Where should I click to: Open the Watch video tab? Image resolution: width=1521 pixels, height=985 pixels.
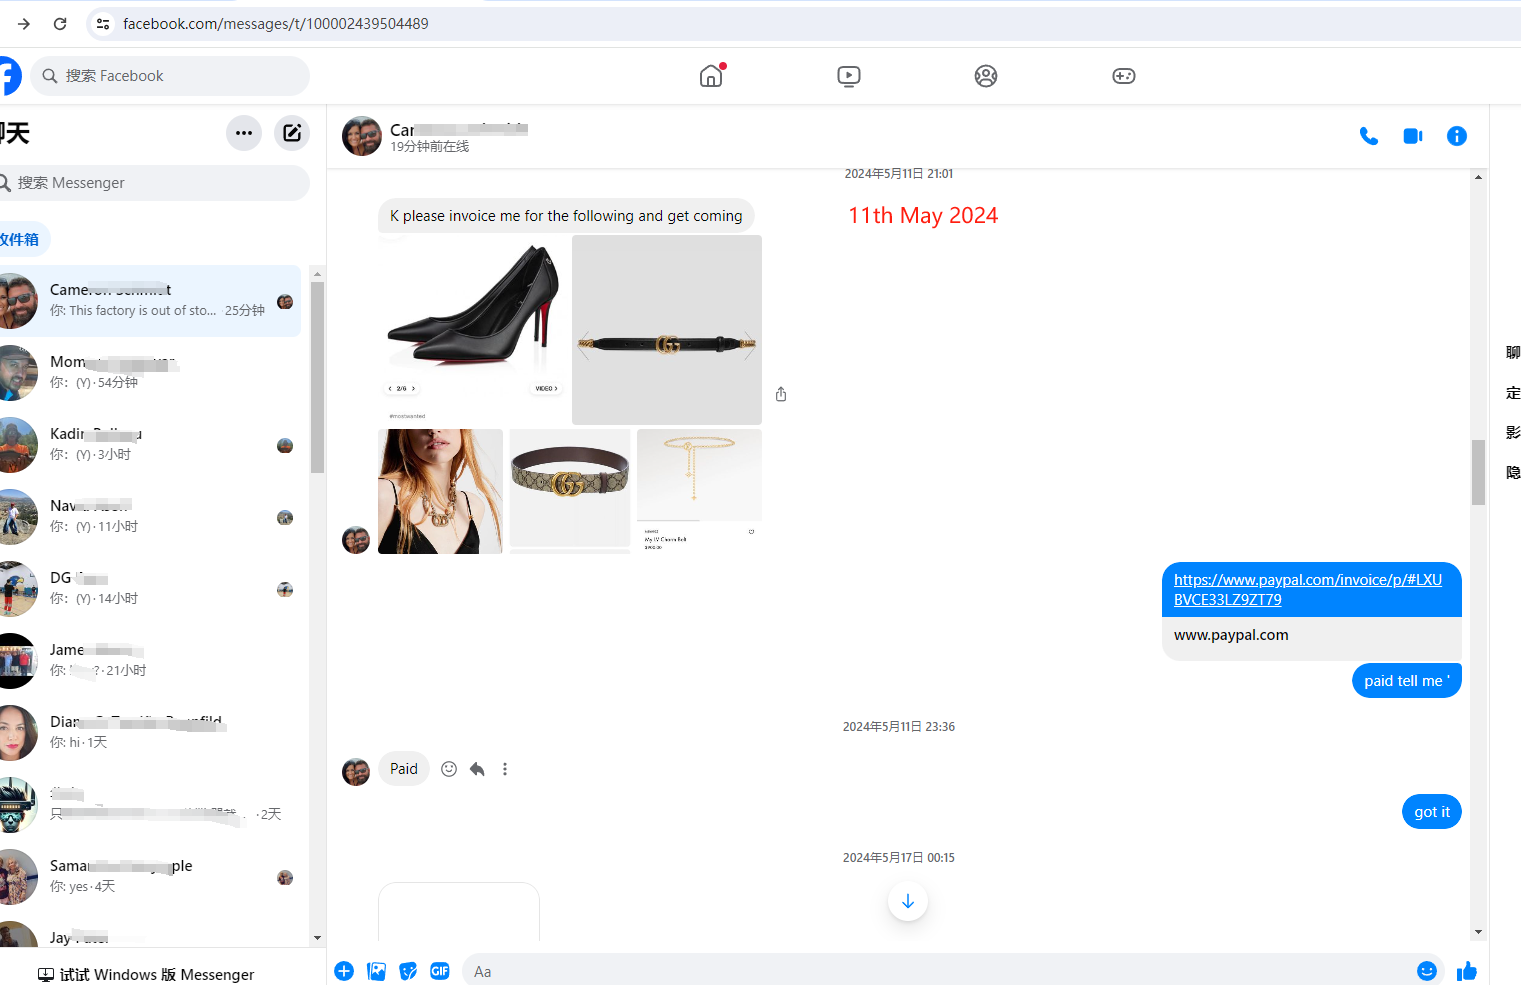[848, 76]
